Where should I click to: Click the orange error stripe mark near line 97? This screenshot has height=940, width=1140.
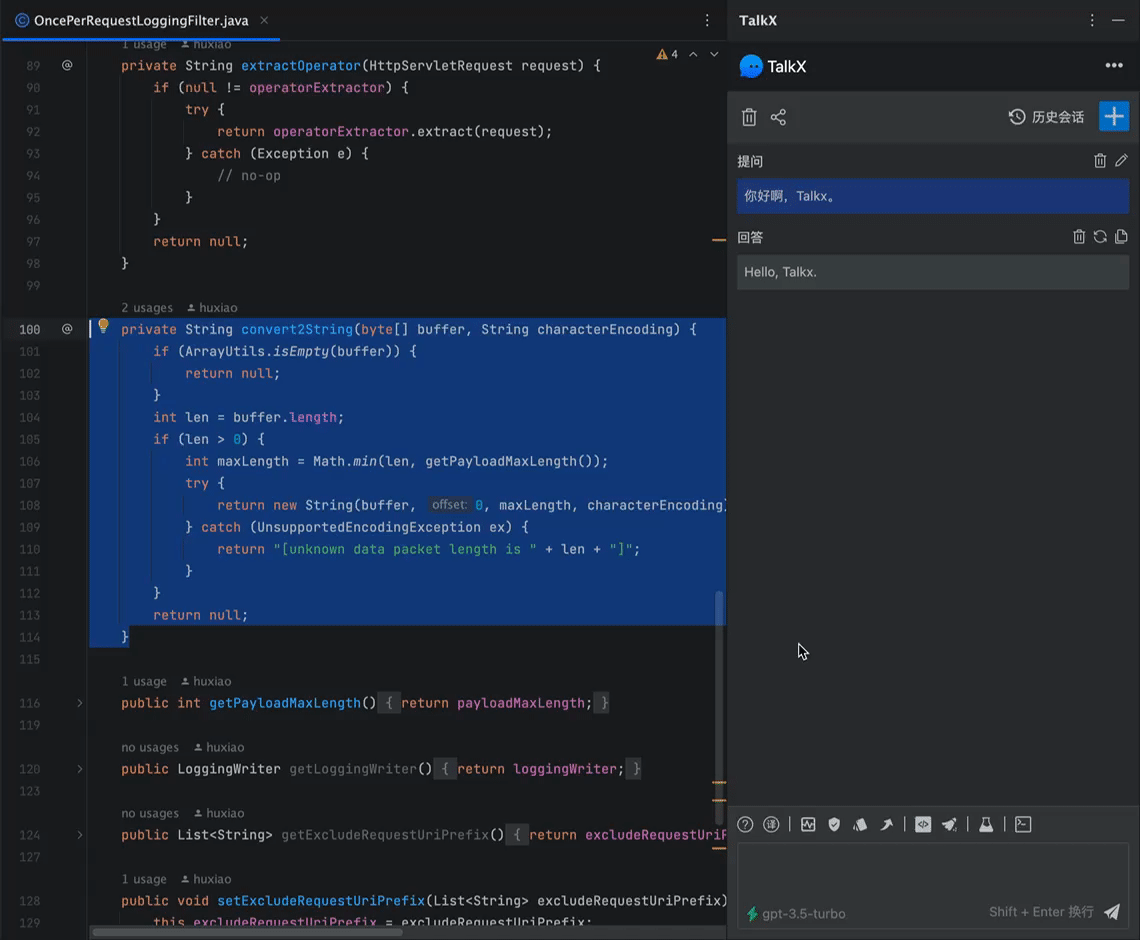[719, 240]
